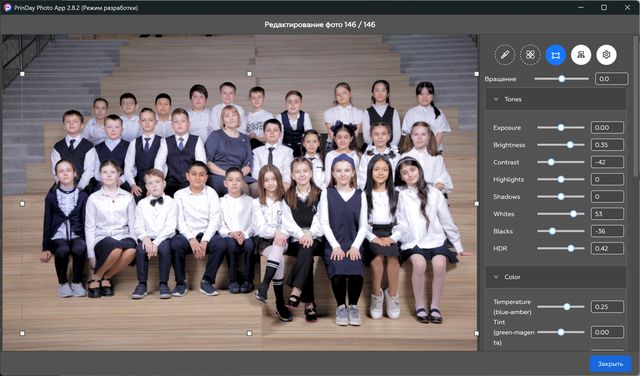
Task: Click PrinDay app logo in title bar
Action: tap(7, 7)
